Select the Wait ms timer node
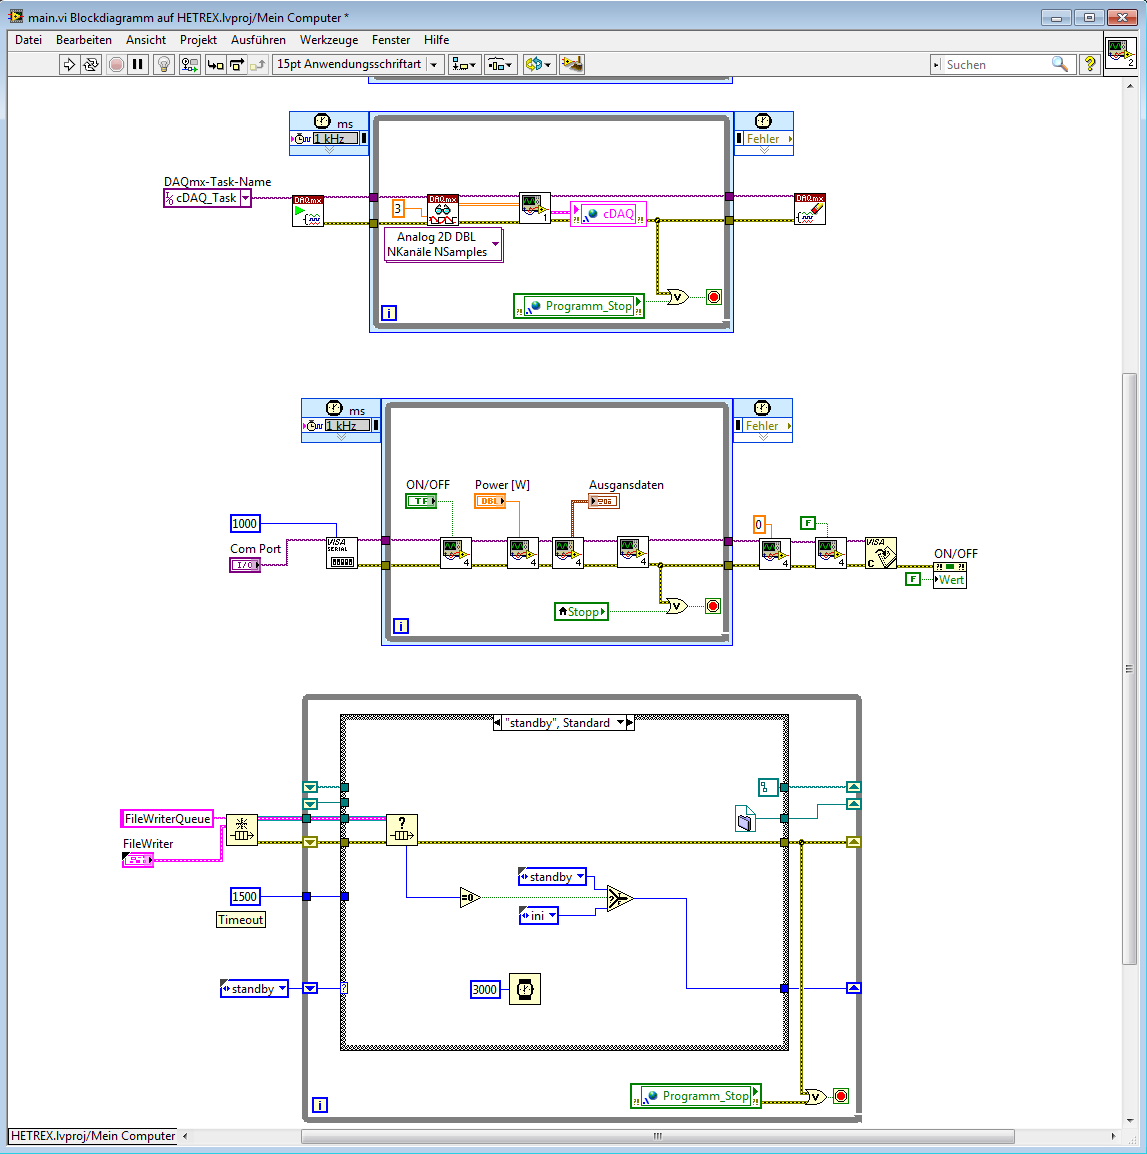This screenshot has width=1147, height=1154. pos(525,989)
